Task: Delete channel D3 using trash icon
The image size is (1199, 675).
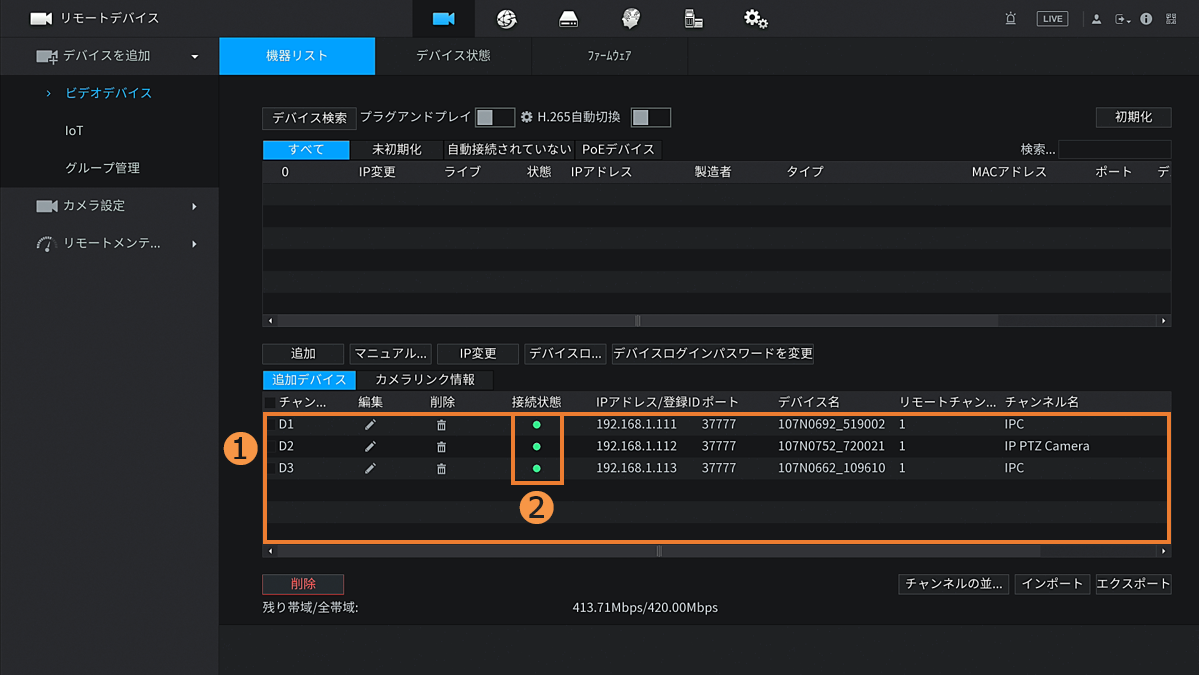Action: (441, 469)
